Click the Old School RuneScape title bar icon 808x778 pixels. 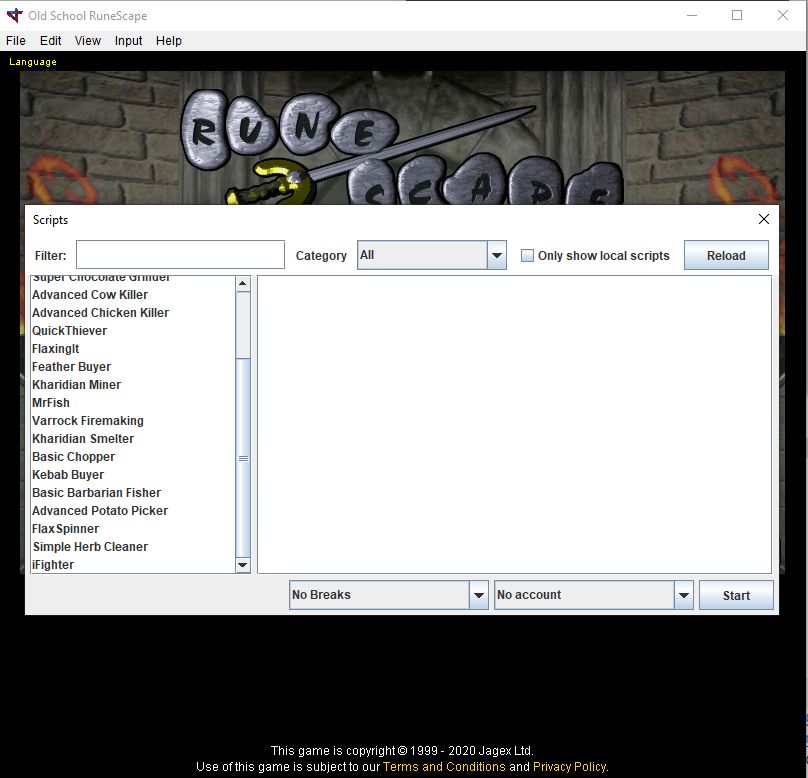coord(13,15)
